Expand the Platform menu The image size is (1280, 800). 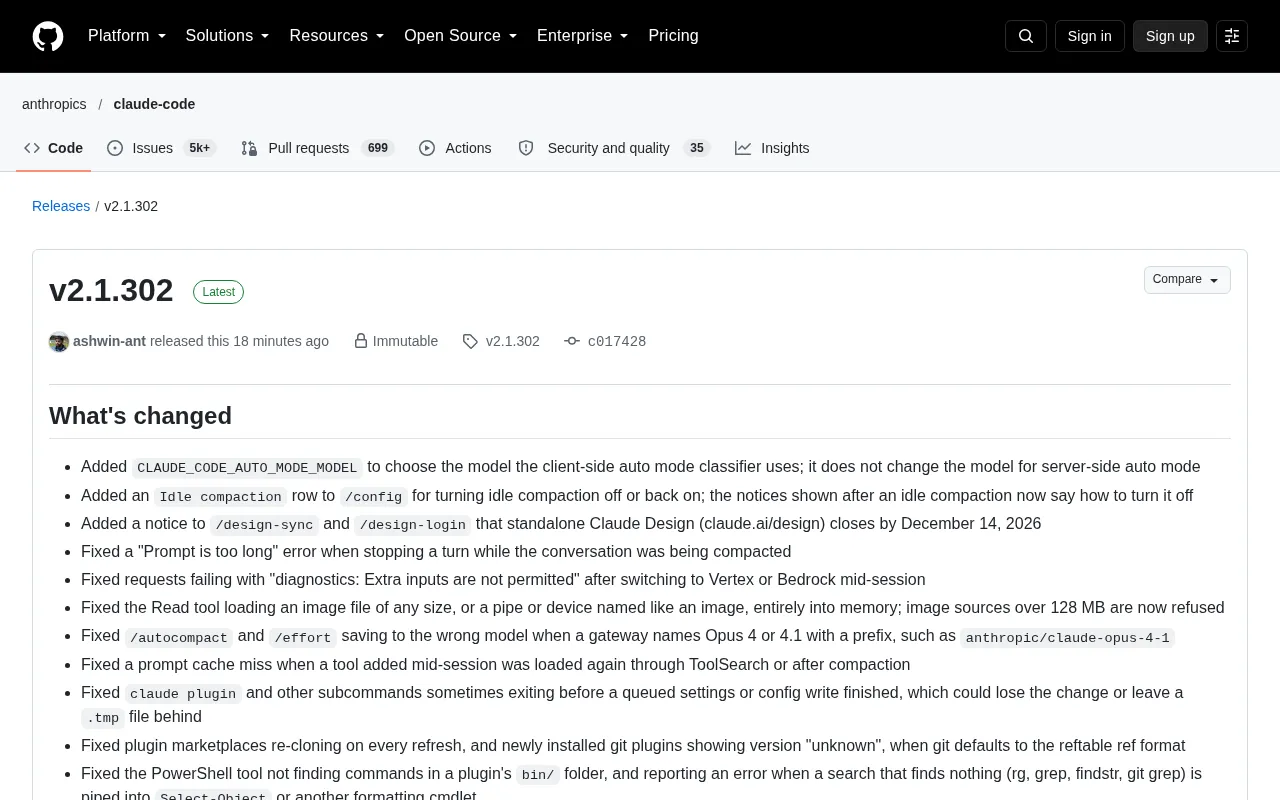coord(127,36)
